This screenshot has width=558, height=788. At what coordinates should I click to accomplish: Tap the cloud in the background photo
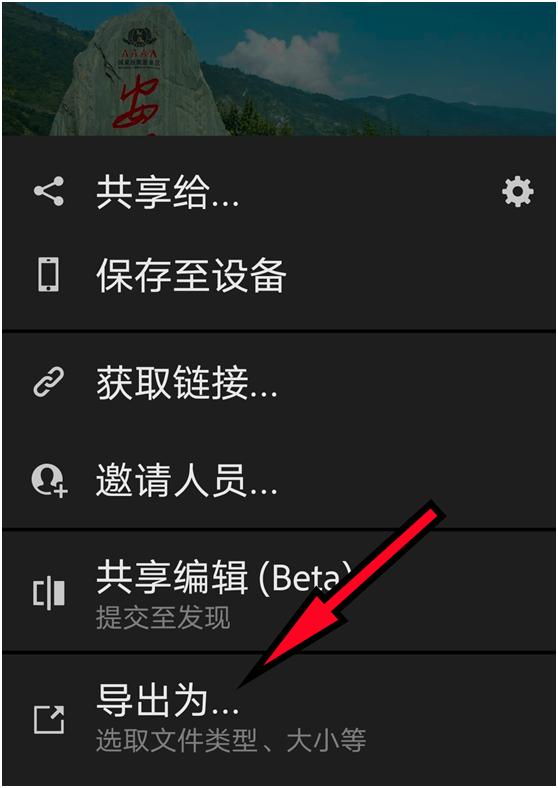click(x=284, y=58)
